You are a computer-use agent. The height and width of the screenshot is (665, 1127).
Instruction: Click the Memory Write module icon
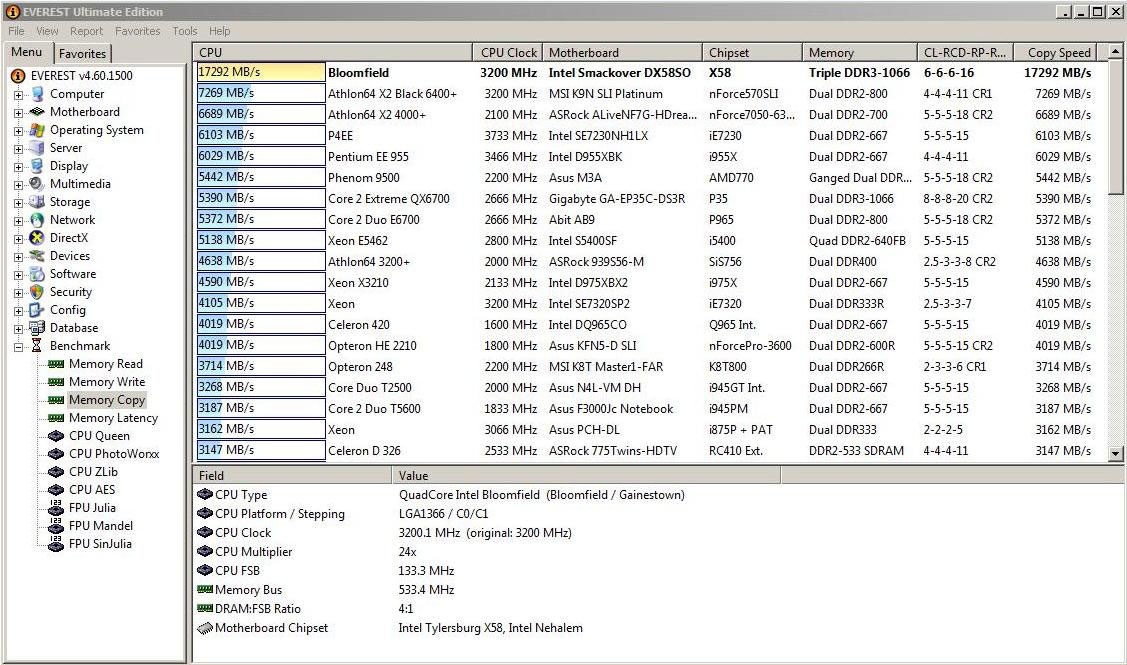(x=56, y=382)
